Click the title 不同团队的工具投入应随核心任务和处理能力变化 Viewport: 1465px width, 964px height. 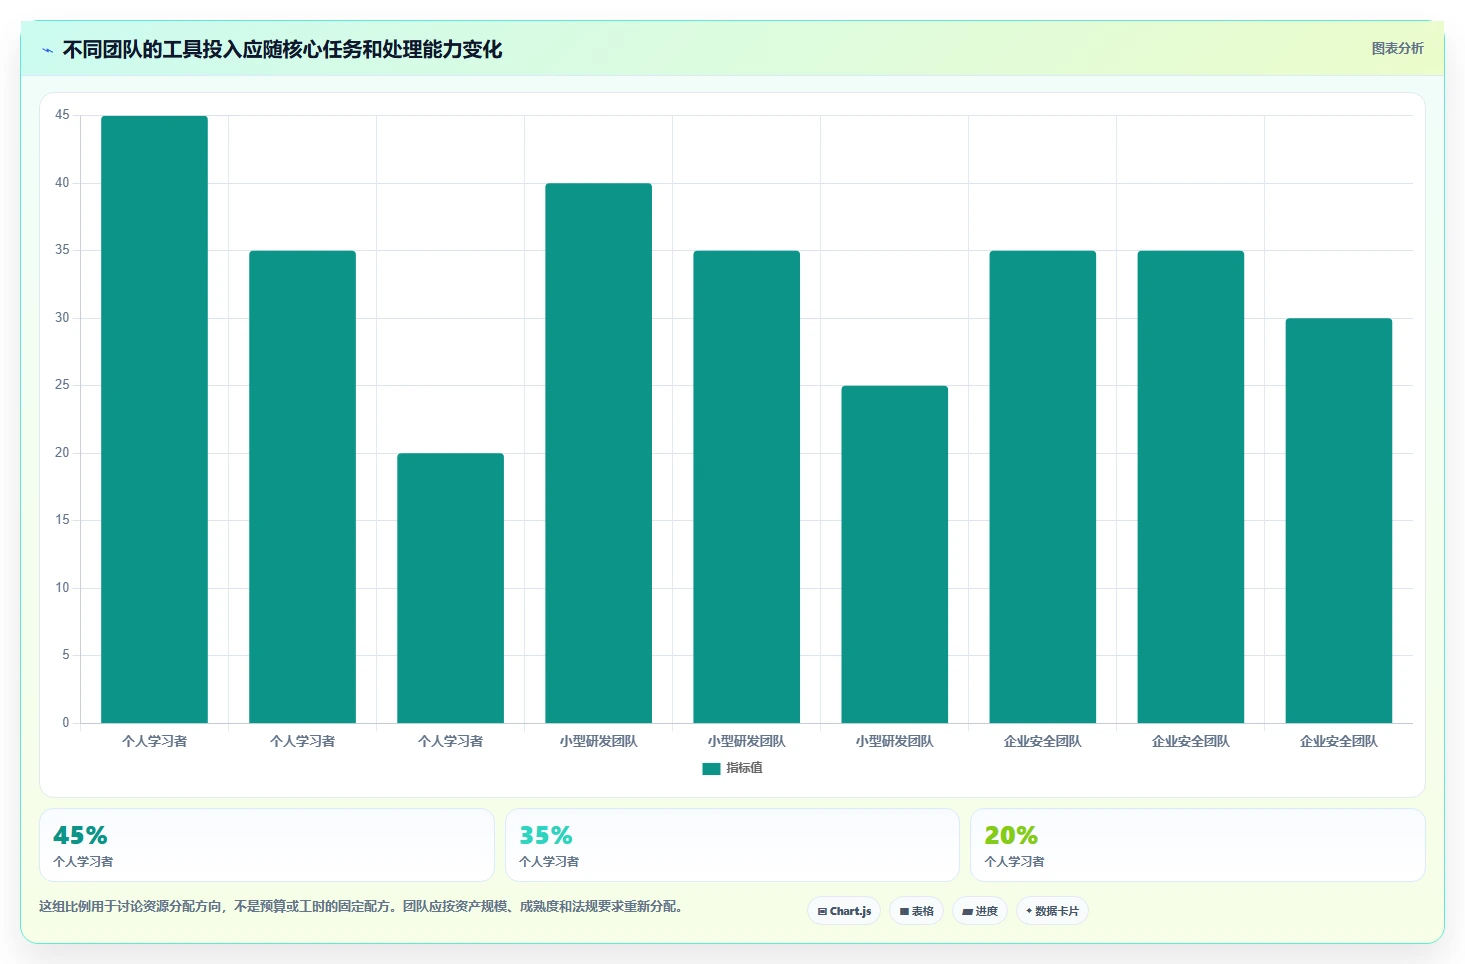coord(282,49)
